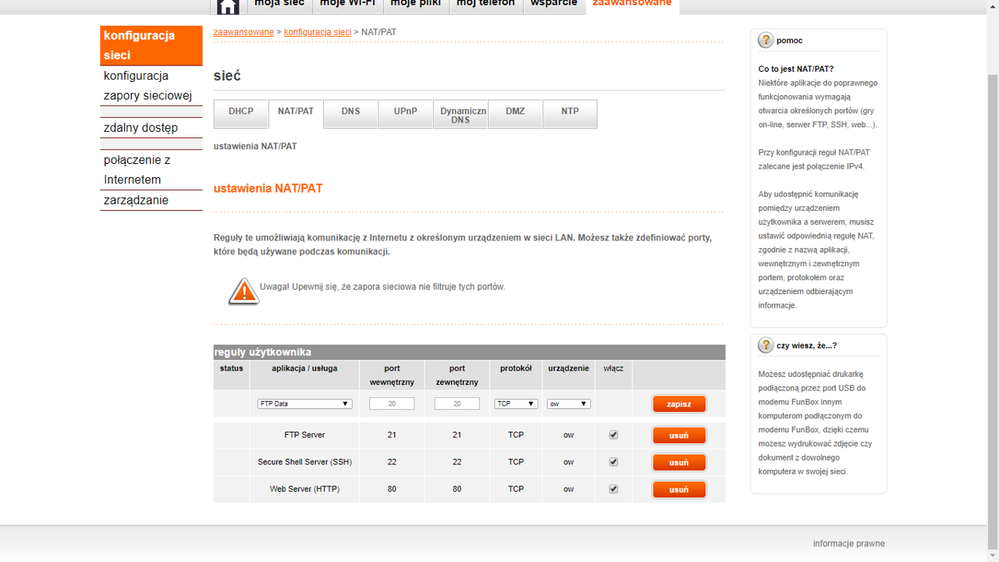Screen dimensions: 999x562
Task: Delete the FTP Server rule with usuń
Action: coord(679,435)
